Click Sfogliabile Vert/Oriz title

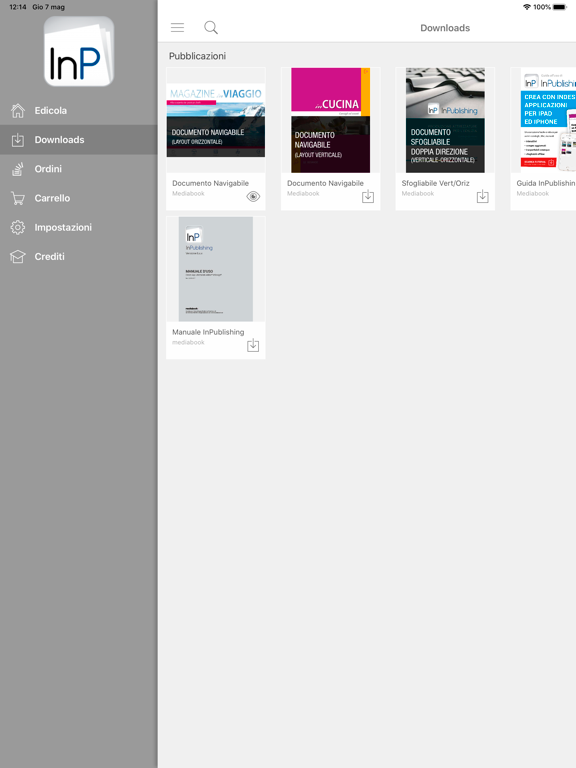435,183
